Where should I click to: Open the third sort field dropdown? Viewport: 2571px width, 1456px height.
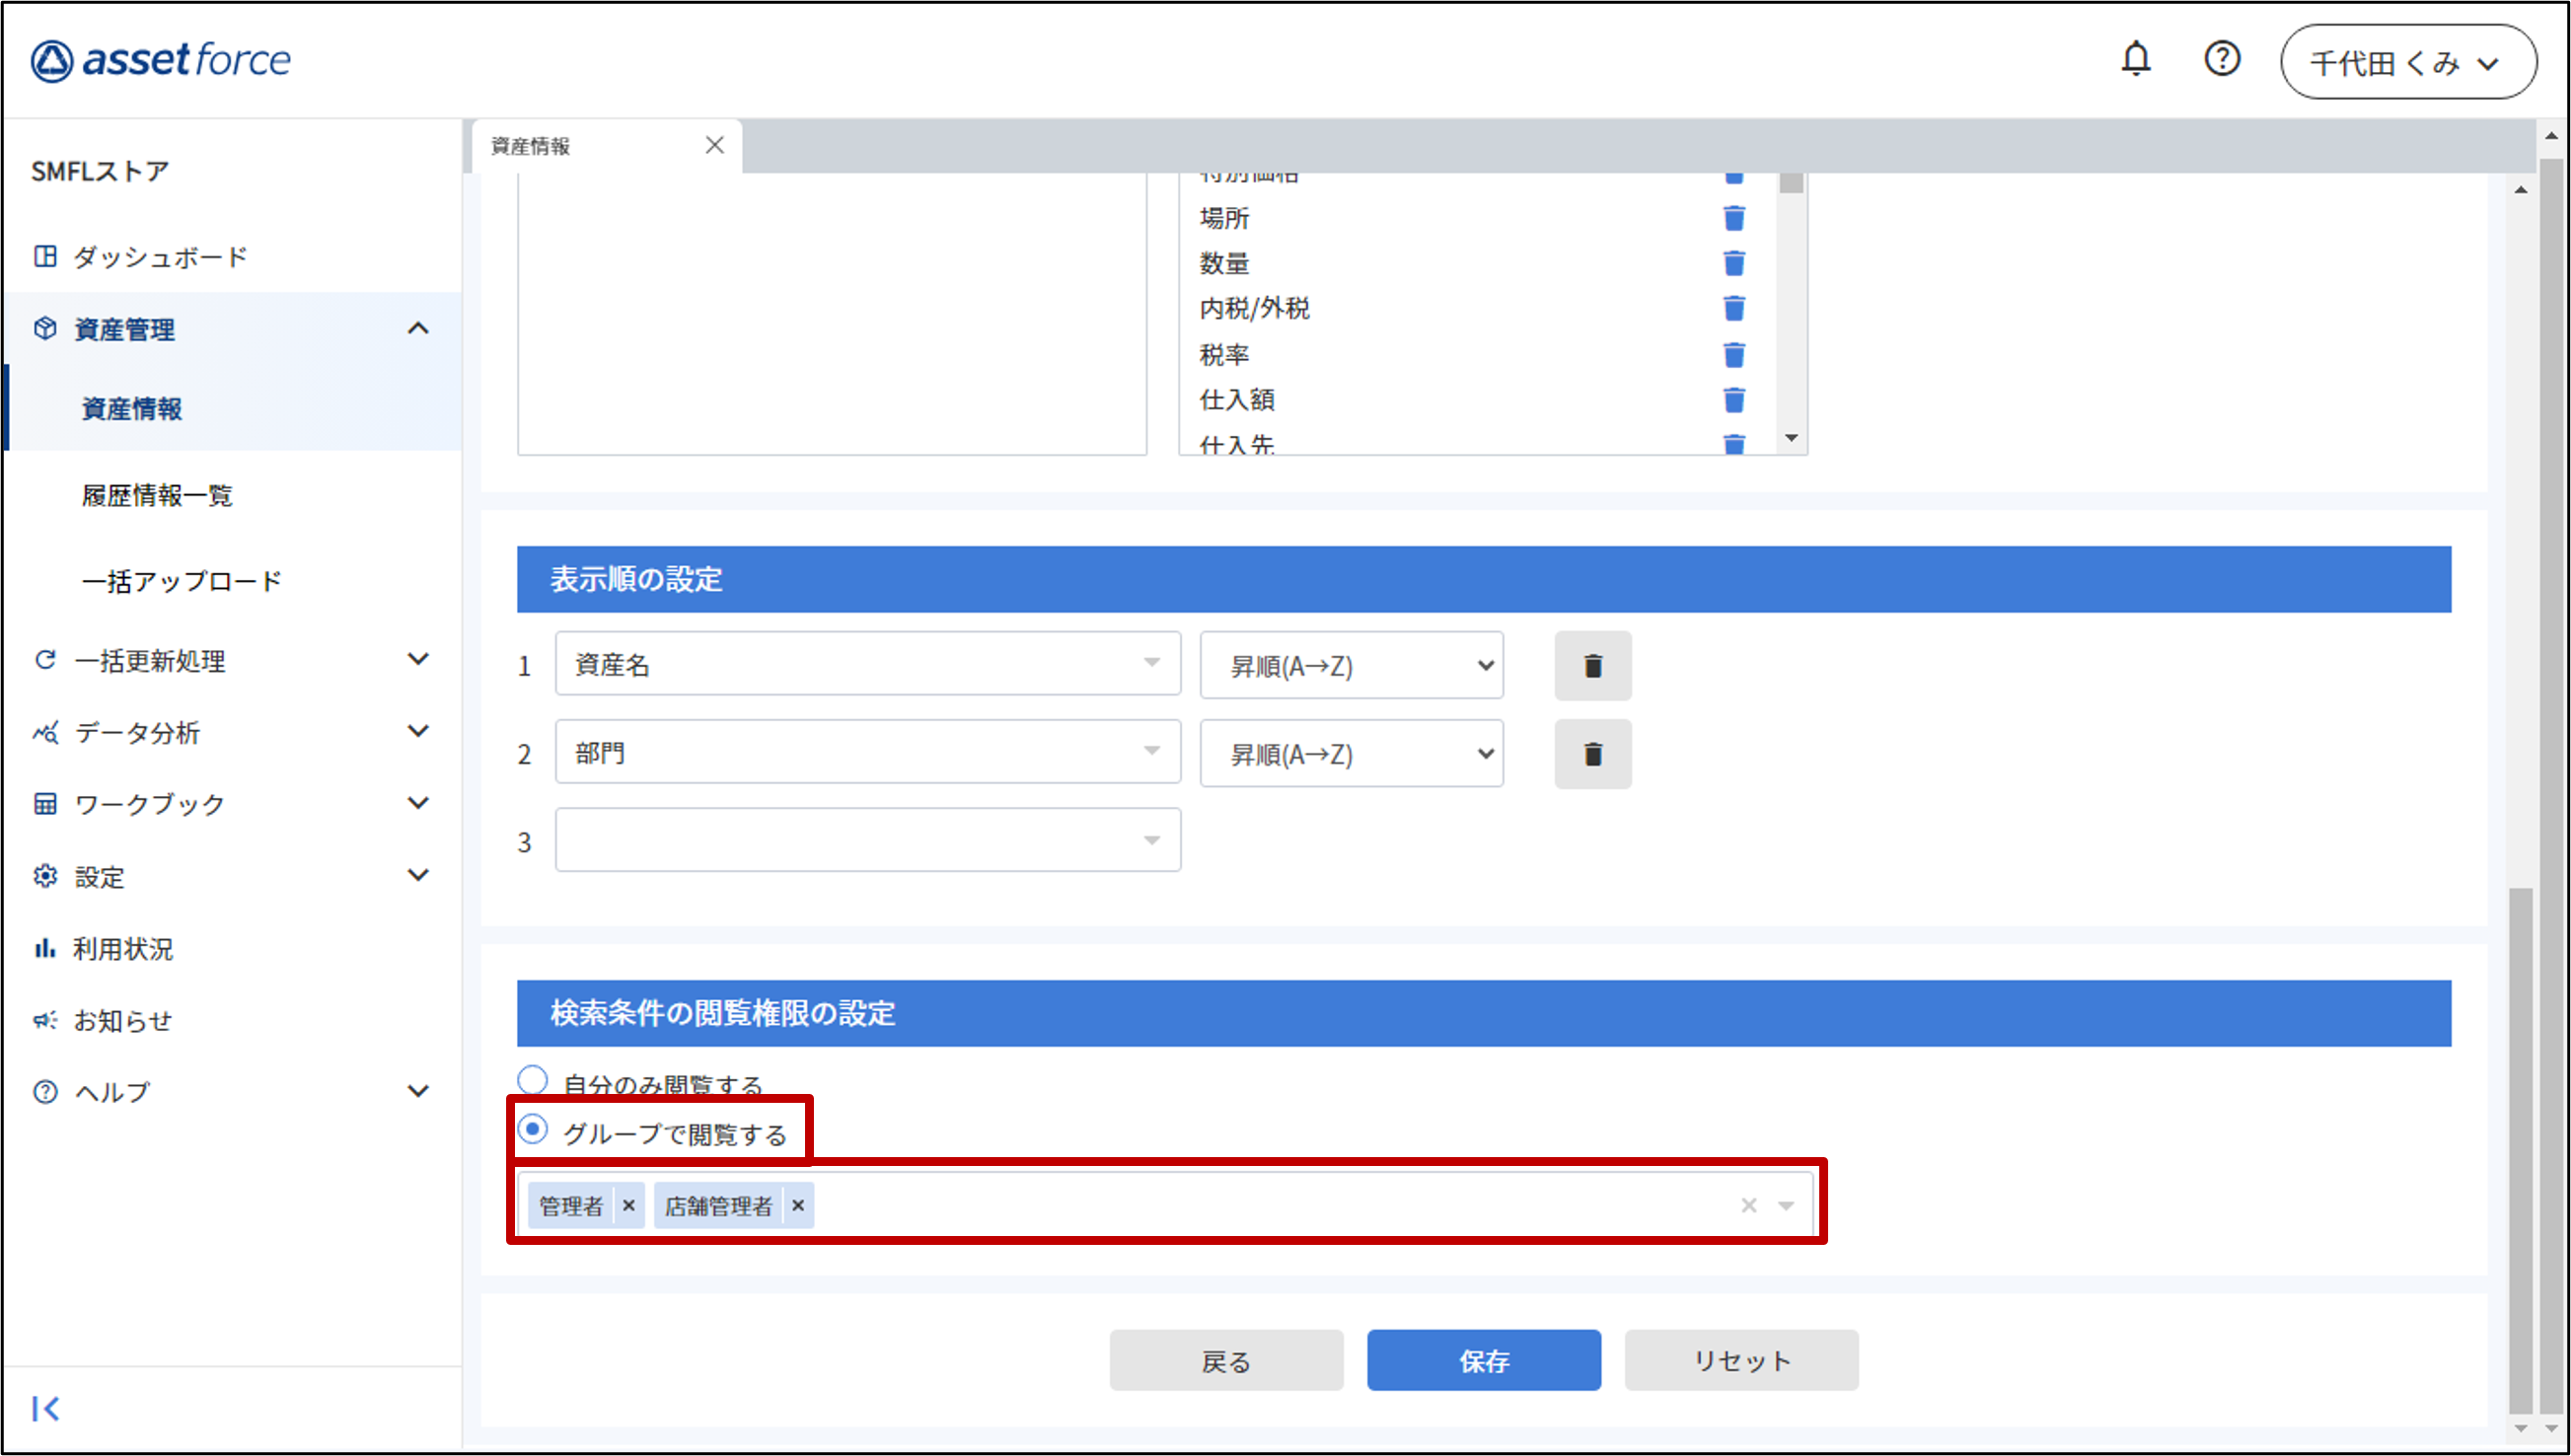click(867, 840)
